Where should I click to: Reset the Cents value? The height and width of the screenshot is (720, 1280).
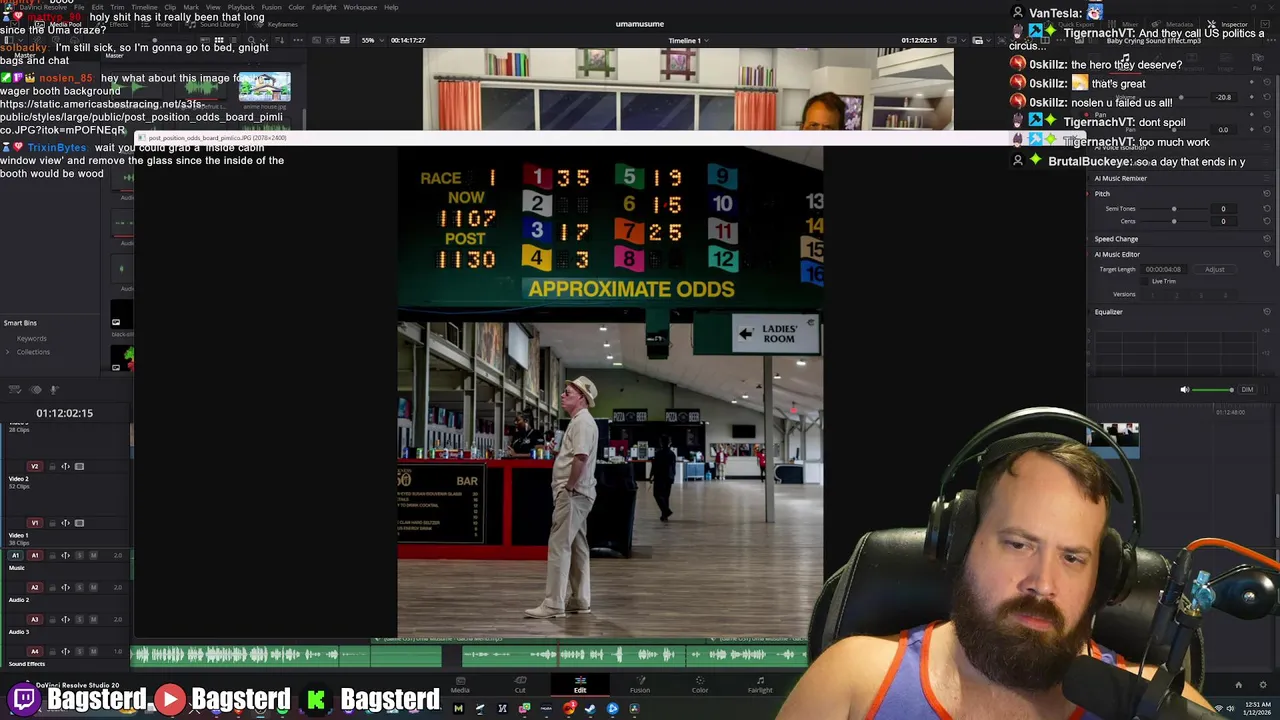click(x=1267, y=221)
